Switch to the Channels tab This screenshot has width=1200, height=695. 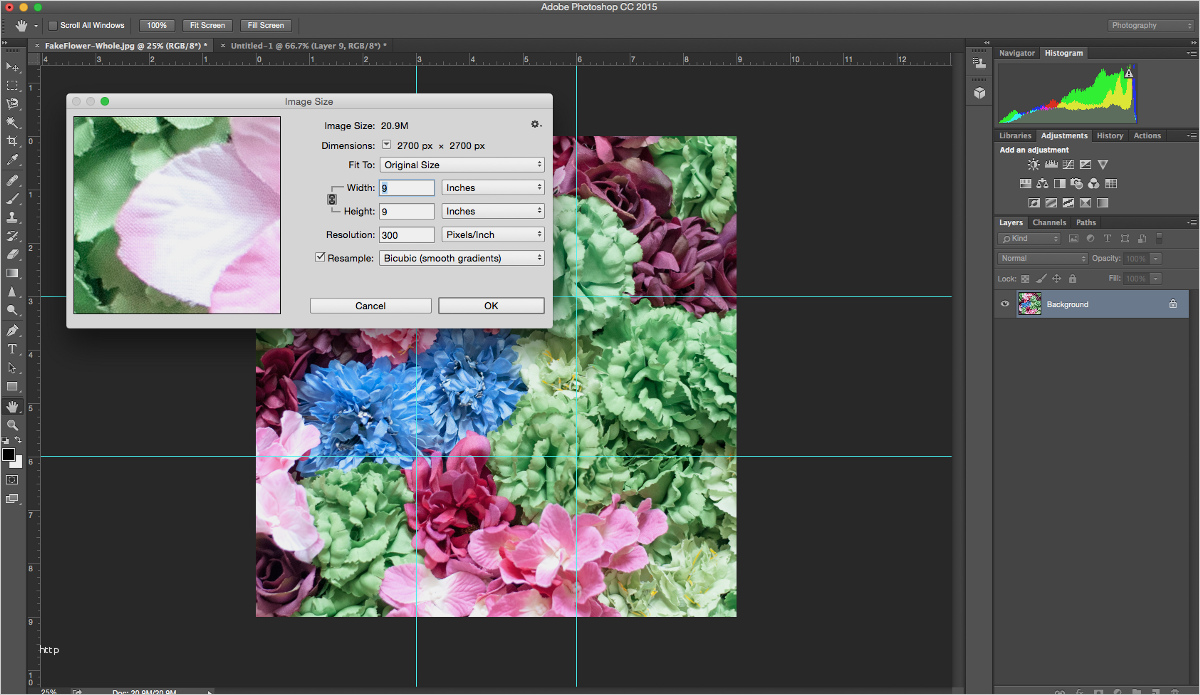[x=1049, y=222]
